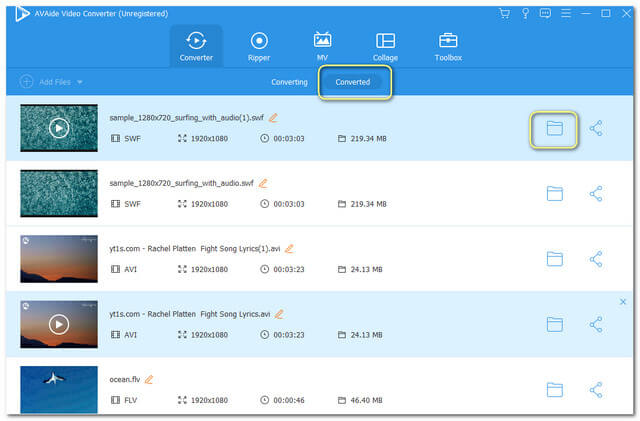The width and height of the screenshot is (640, 421).
Task: Click the Add Files button
Action: 45,82
